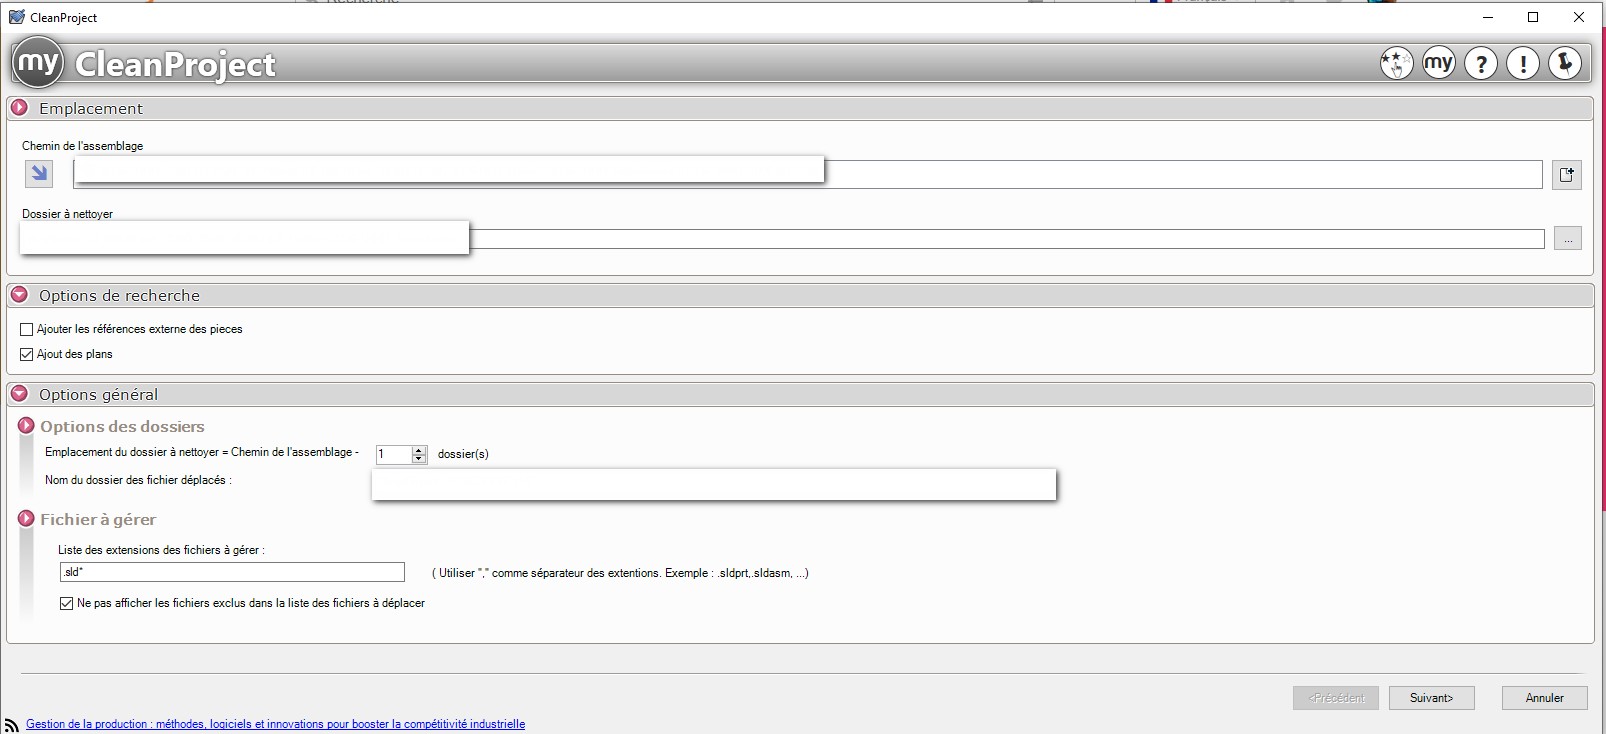The width and height of the screenshot is (1606, 734).
Task: Uncheck 'Ne pas afficher les fichiers exclus' option
Action: [67, 603]
